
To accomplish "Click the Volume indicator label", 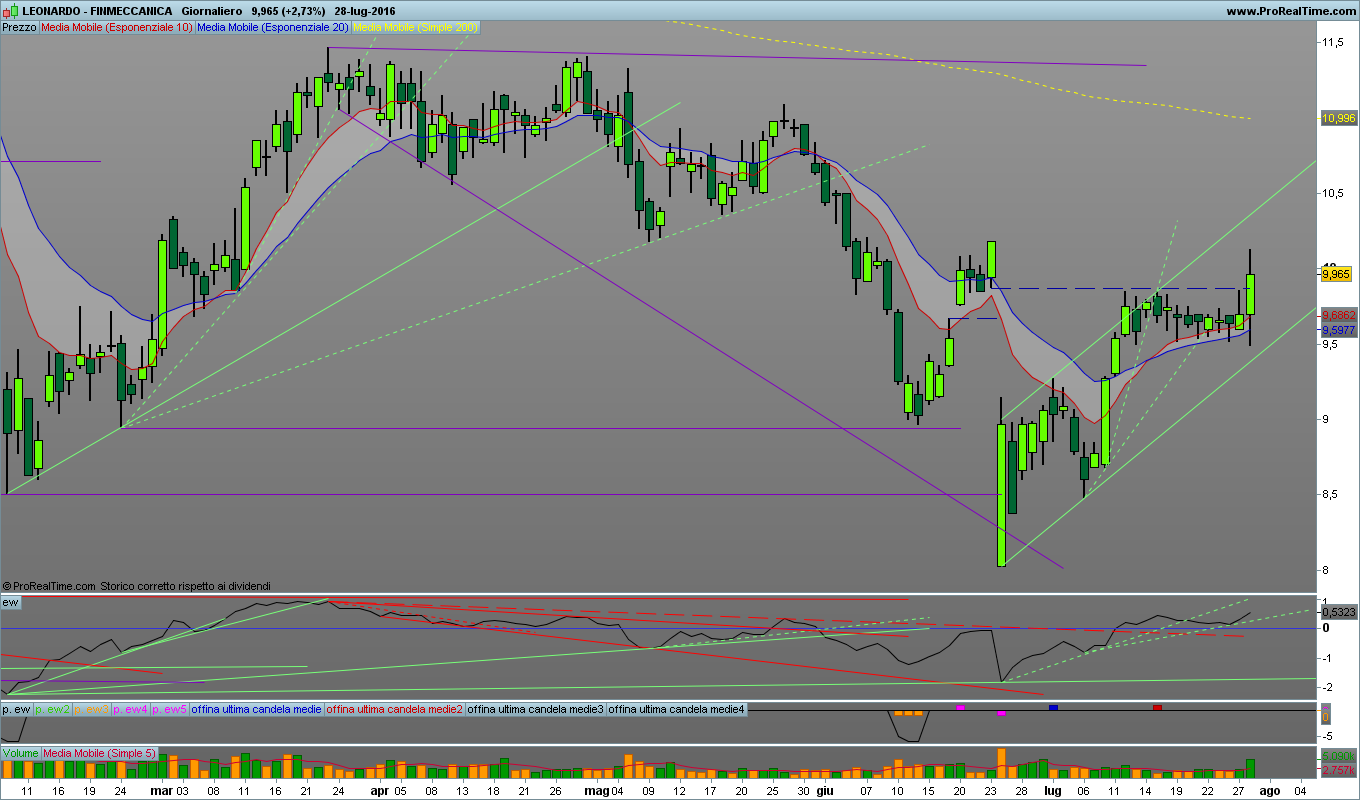I will (20, 752).
